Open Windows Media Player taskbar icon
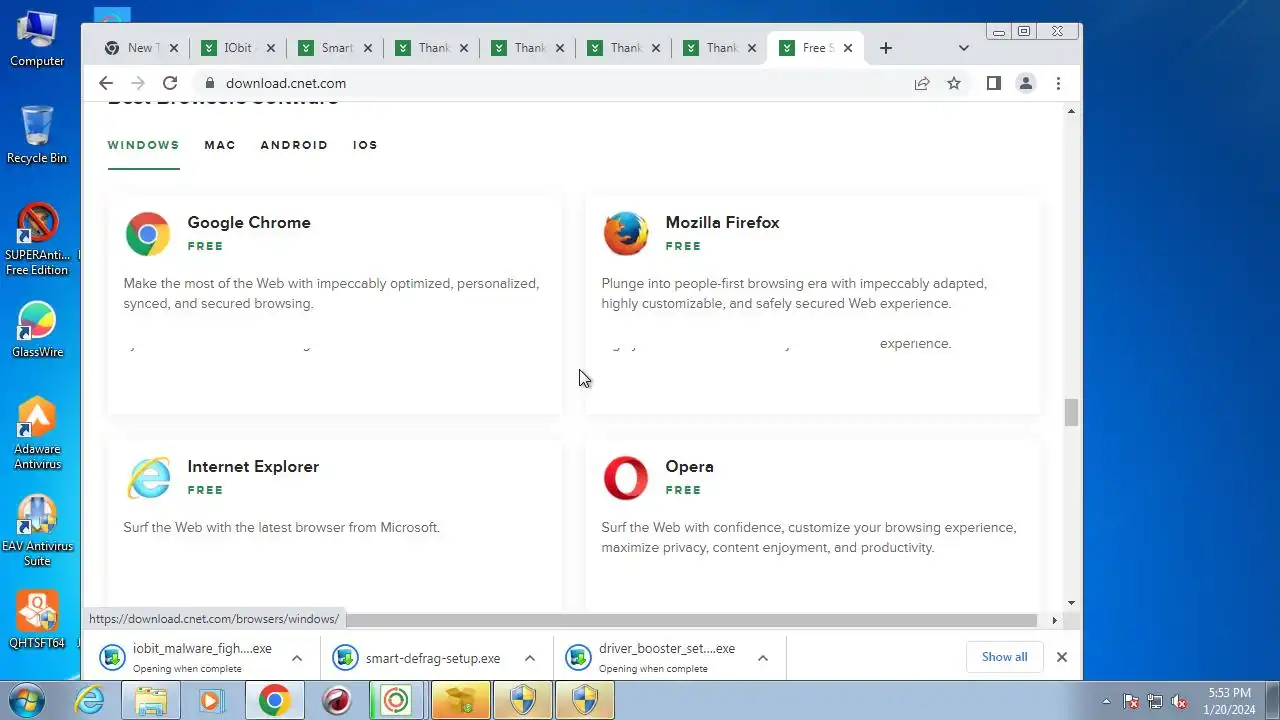 coord(211,700)
